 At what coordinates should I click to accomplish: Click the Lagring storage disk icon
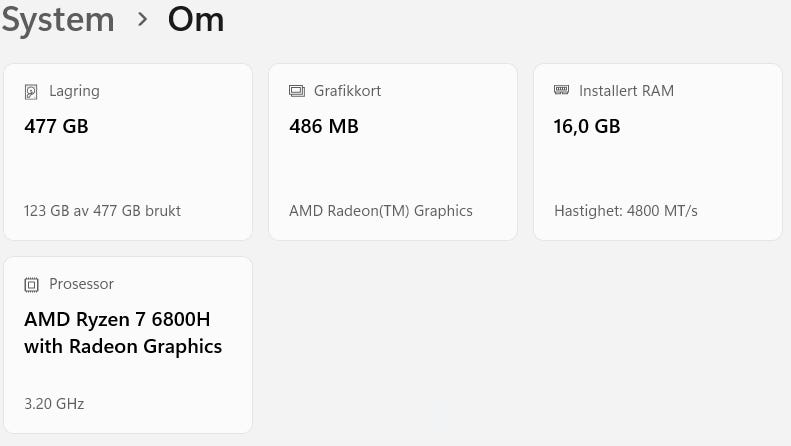point(31,91)
